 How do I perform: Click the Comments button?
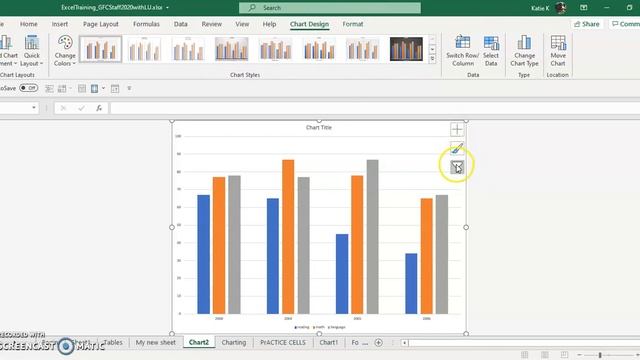tap(624, 24)
